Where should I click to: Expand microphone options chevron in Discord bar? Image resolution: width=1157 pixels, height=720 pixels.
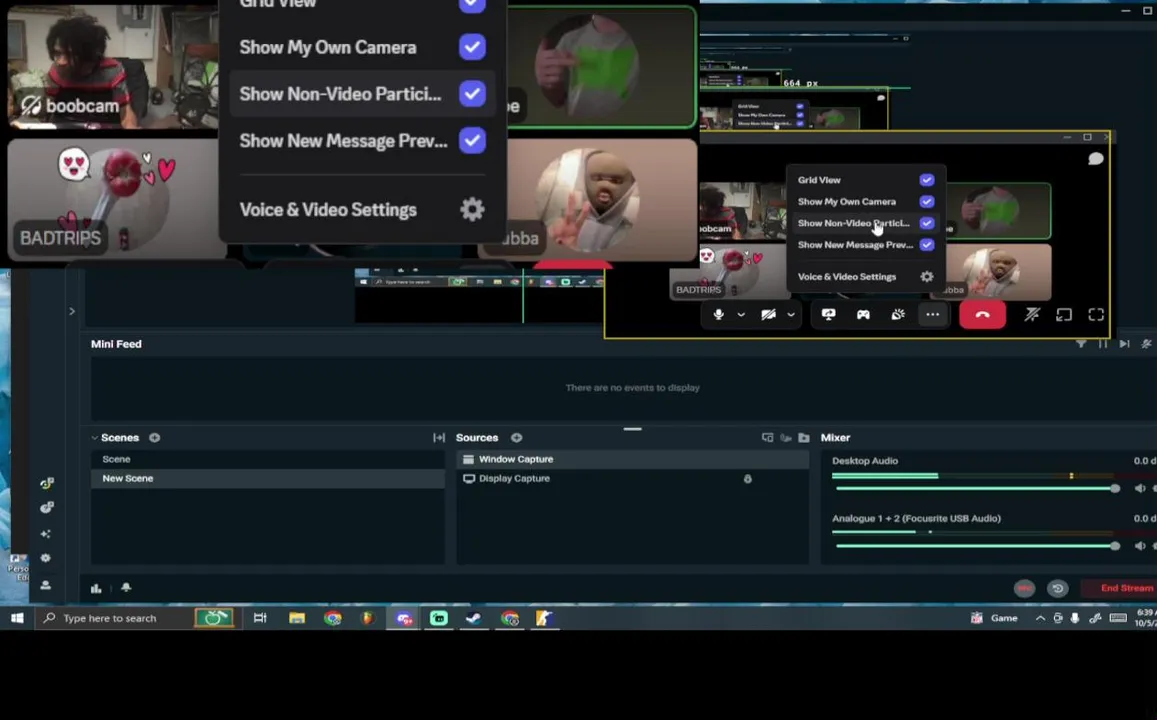coord(741,314)
